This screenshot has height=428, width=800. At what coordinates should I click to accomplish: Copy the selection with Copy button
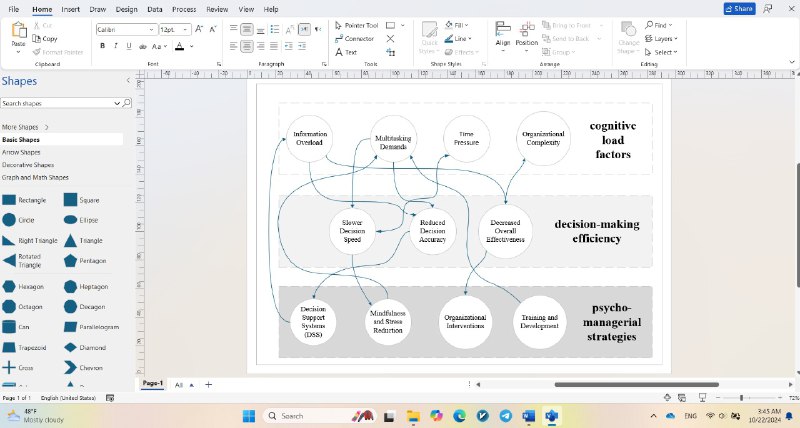tap(45, 39)
